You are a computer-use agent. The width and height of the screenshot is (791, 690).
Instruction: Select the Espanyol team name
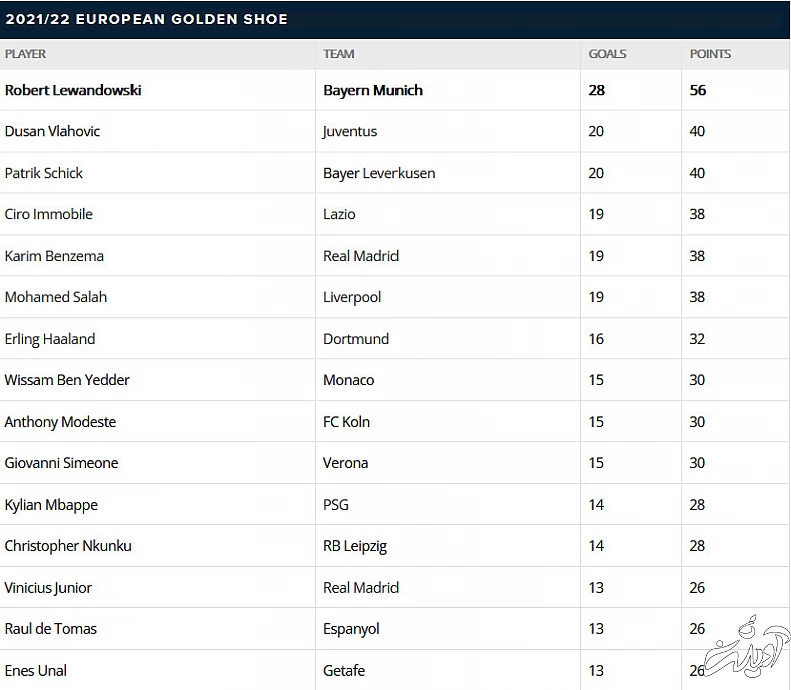[351, 629]
